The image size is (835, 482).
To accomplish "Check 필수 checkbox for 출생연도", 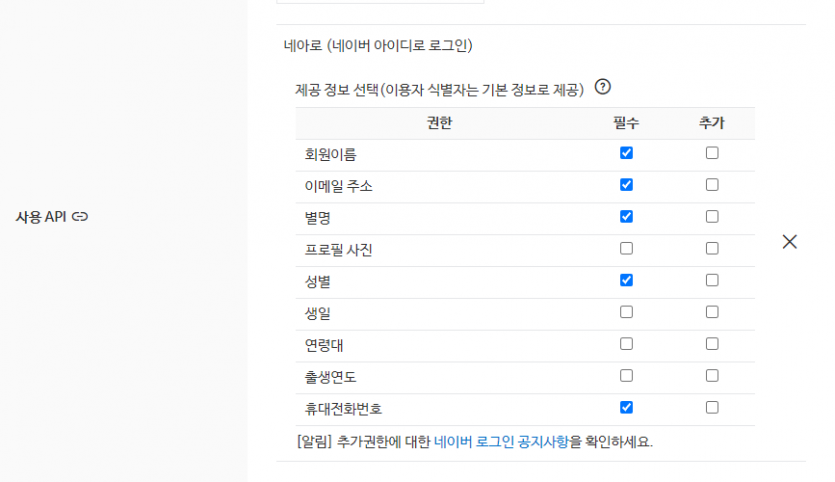I will 626,376.
